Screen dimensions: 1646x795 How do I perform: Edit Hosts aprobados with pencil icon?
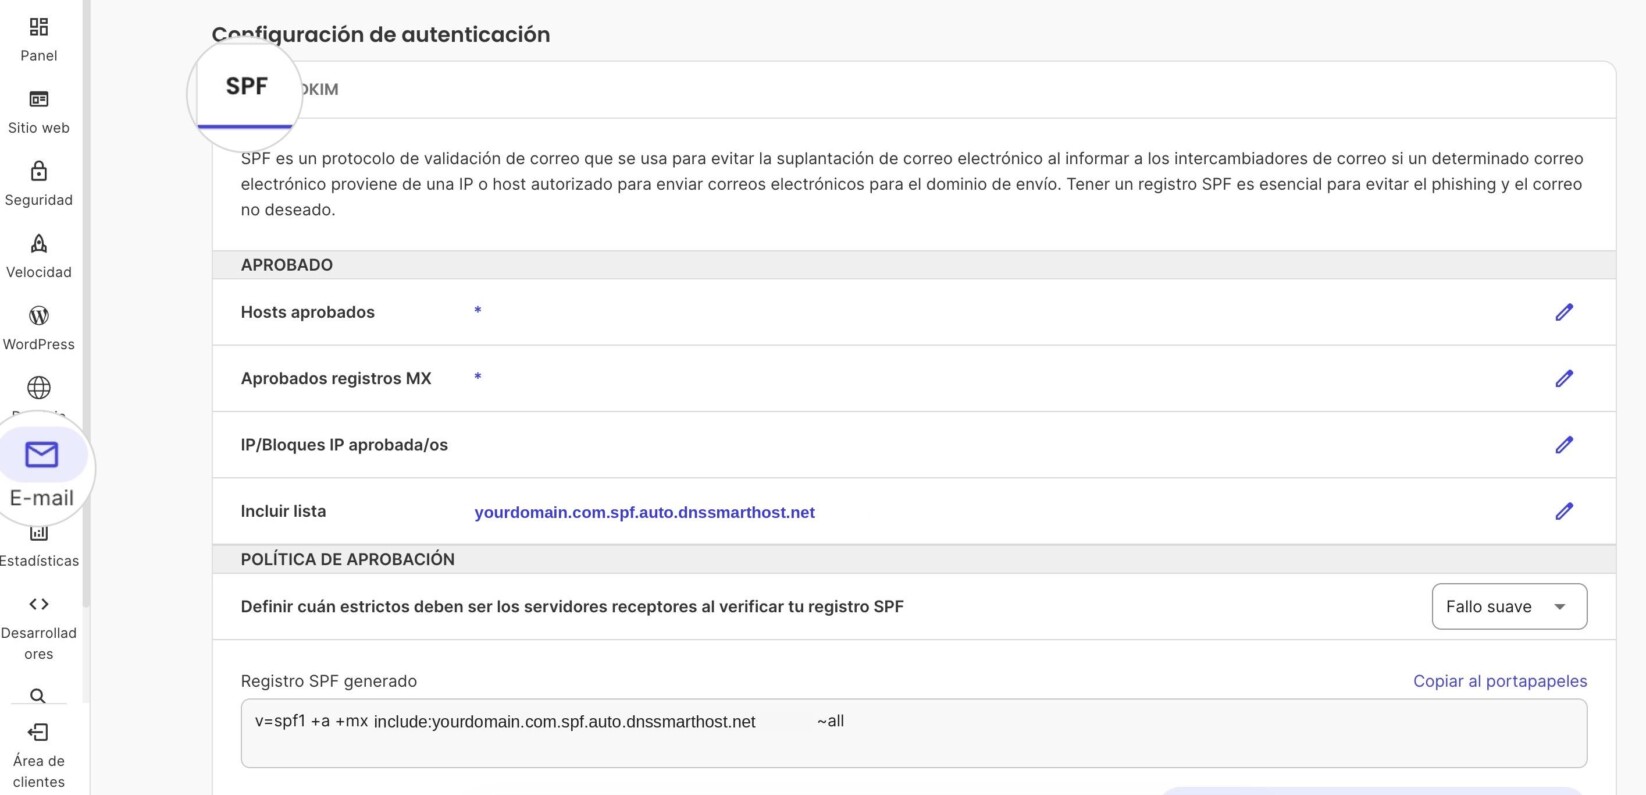[1564, 312]
